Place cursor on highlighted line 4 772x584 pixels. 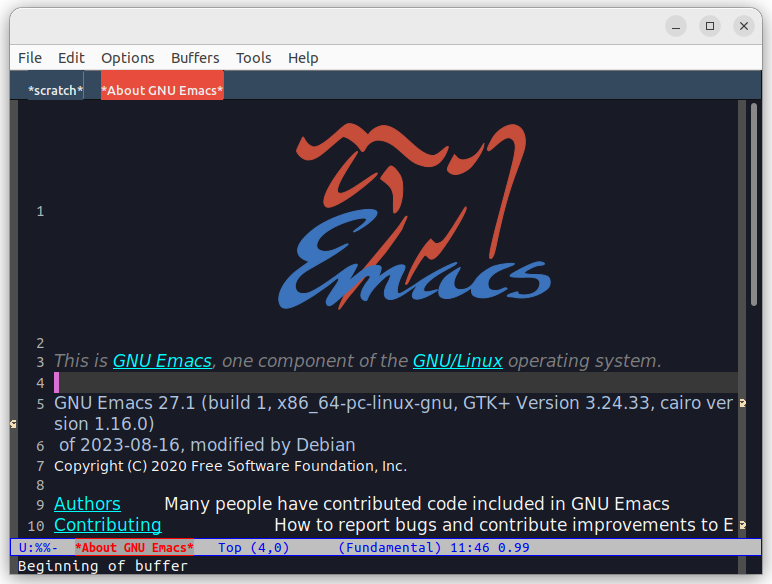coord(396,383)
